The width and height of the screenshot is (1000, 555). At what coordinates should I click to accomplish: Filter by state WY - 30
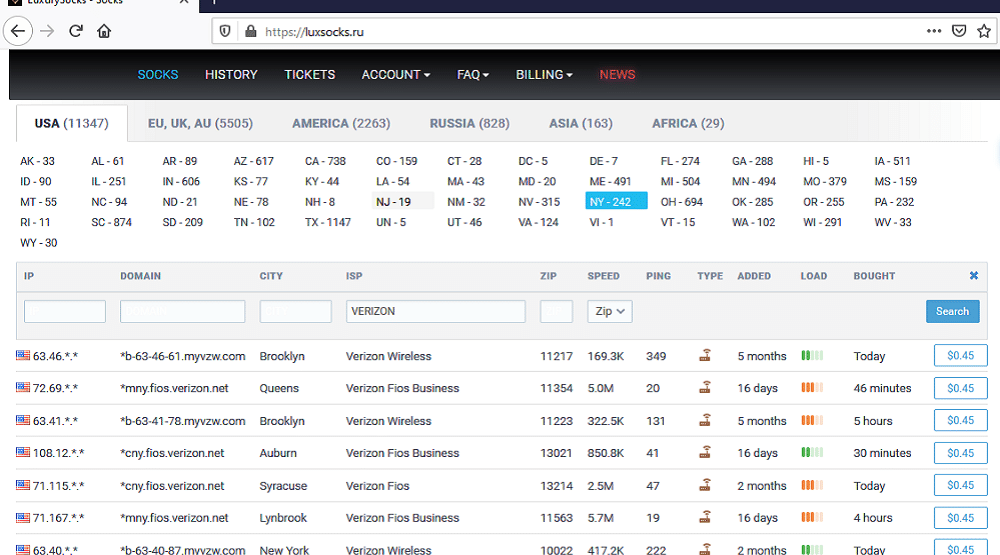pos(39,242)
